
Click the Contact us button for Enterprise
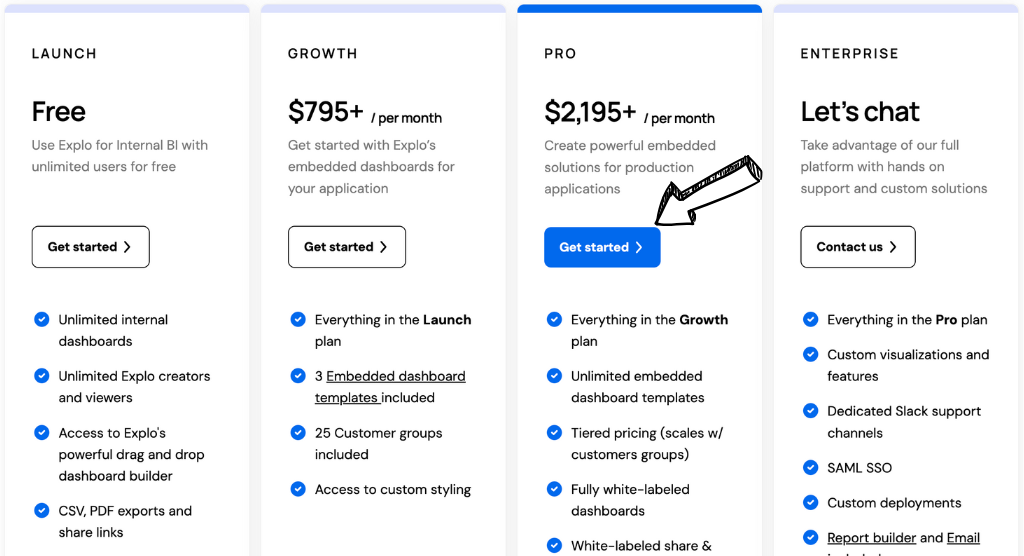pyautogui.click(x=857, y=247)
